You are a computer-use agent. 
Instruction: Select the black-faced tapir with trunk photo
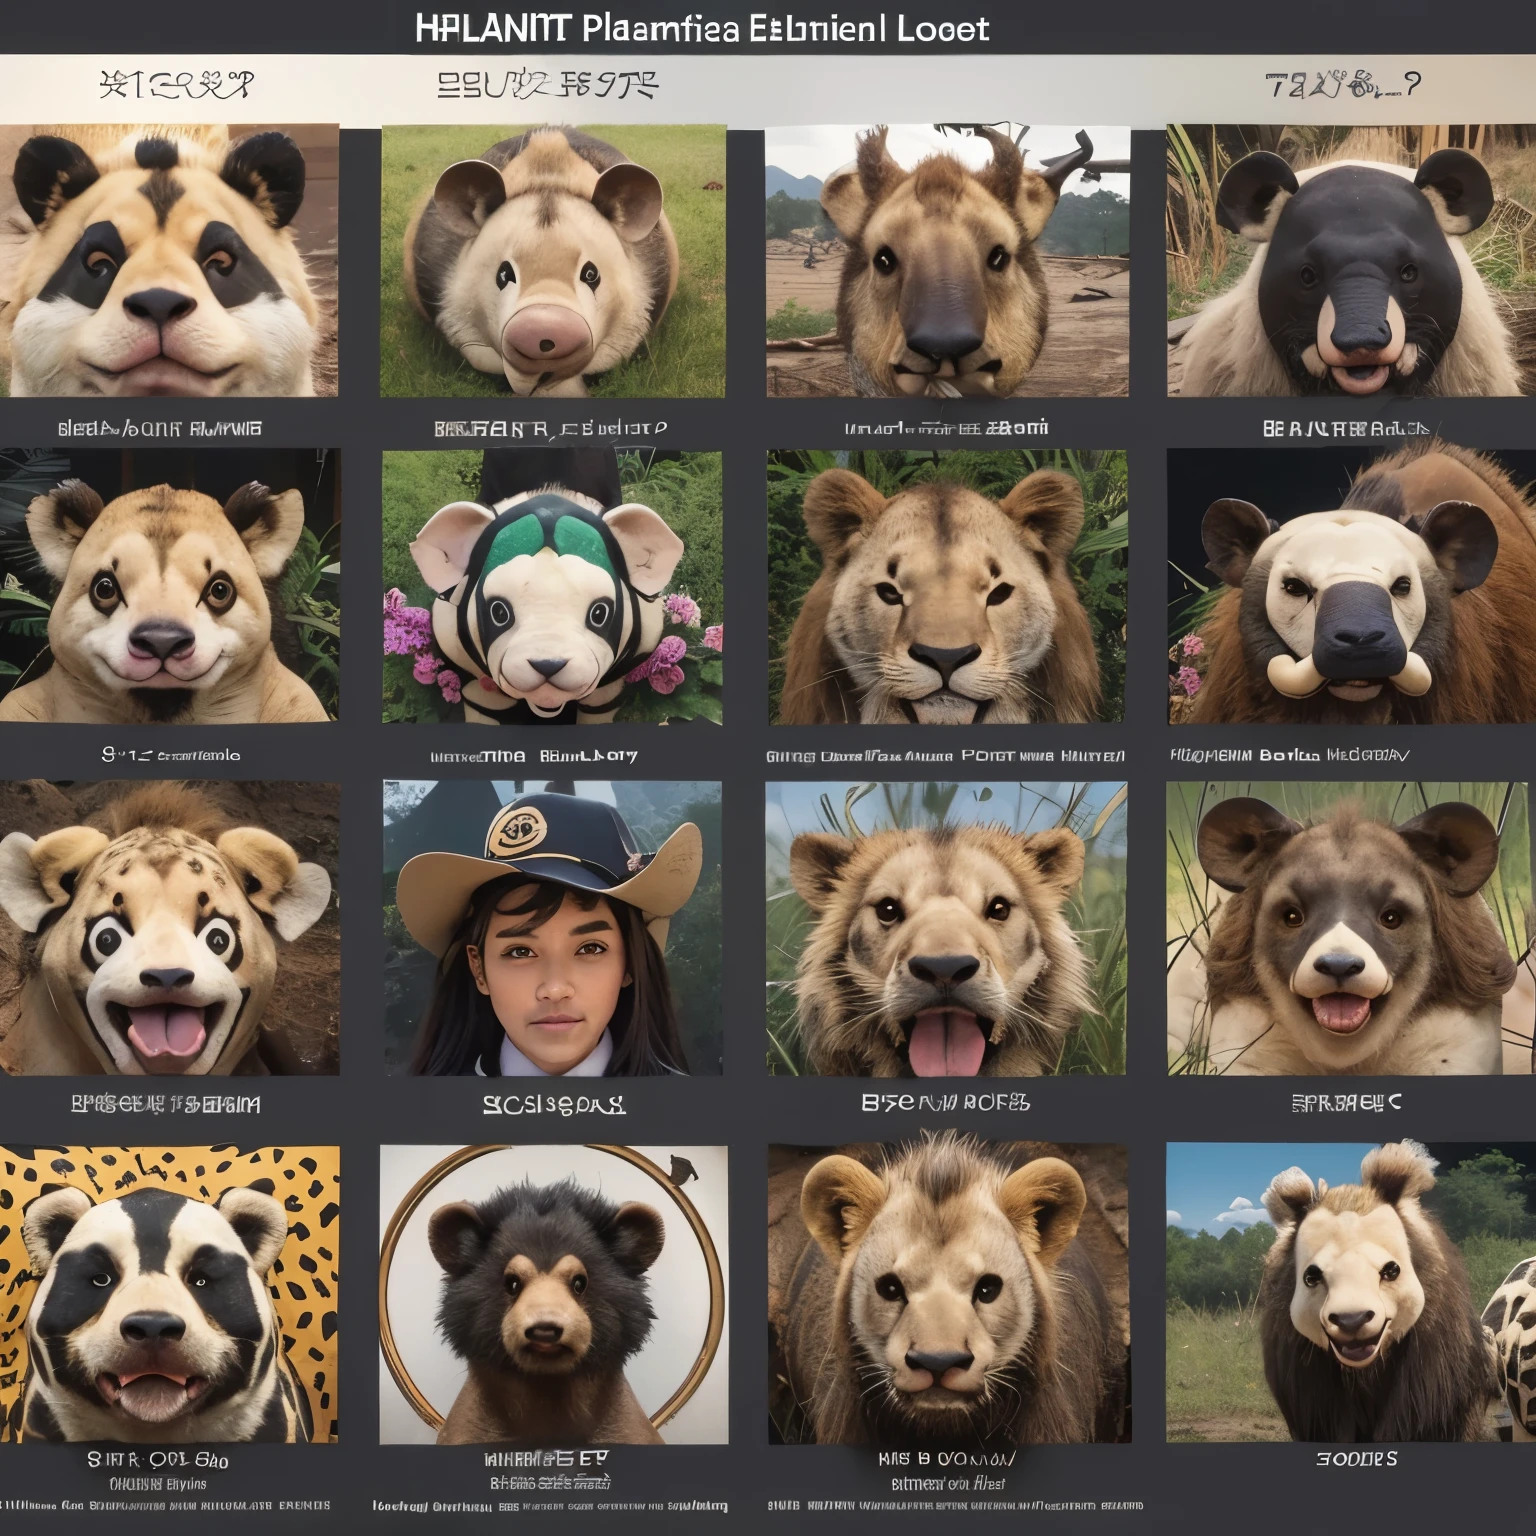pyautogui.click(x=1351, y=261)
